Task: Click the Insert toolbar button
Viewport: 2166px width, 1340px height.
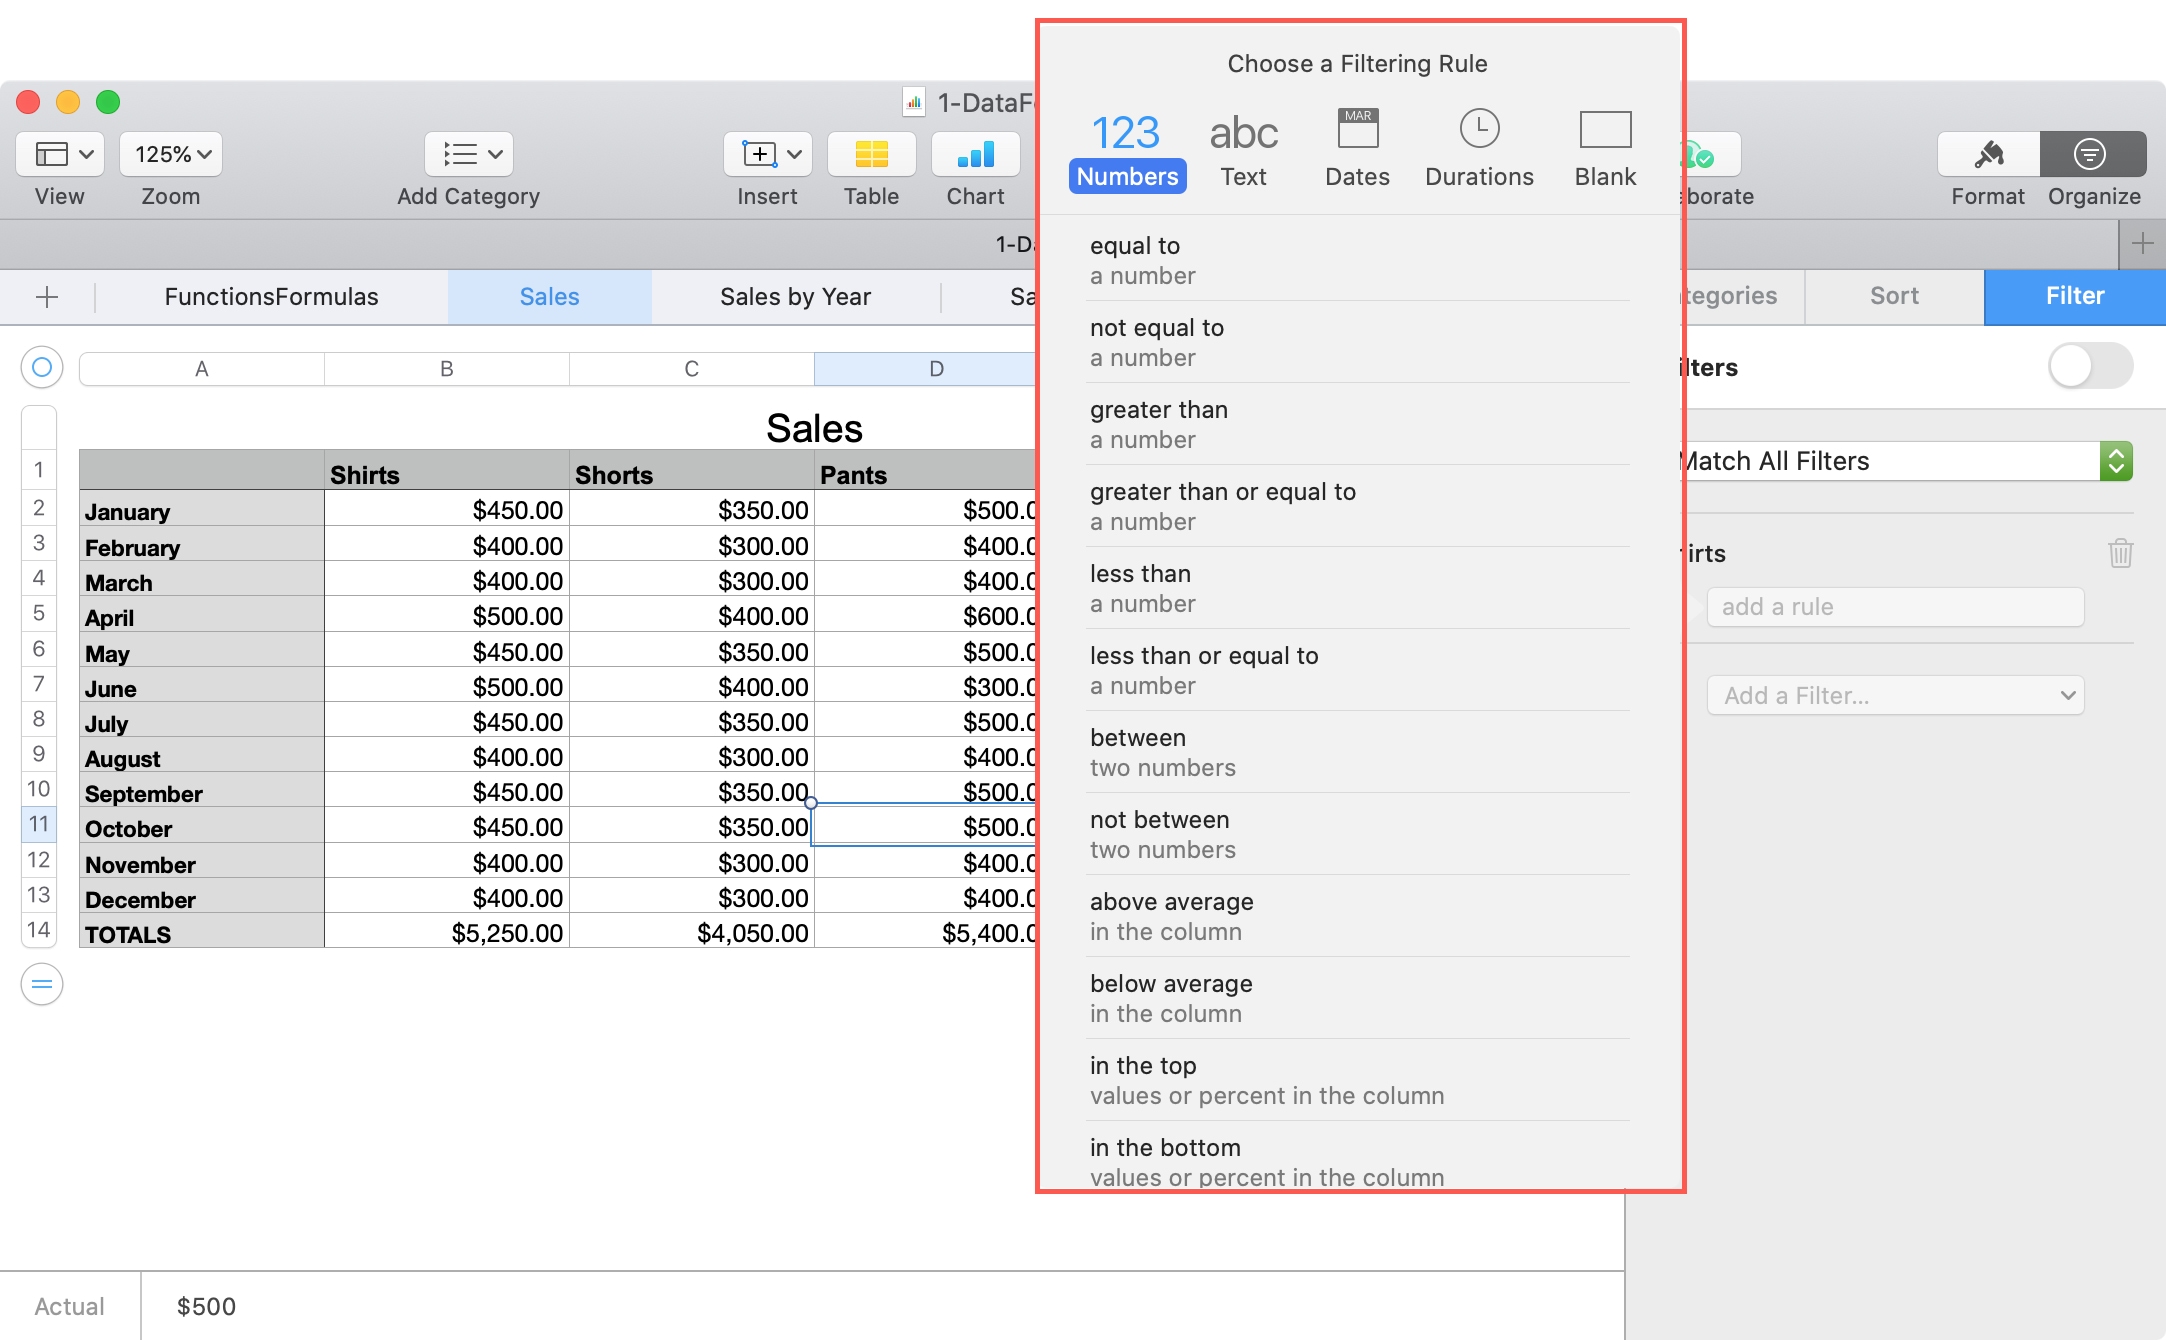Action: click(768, 154)
